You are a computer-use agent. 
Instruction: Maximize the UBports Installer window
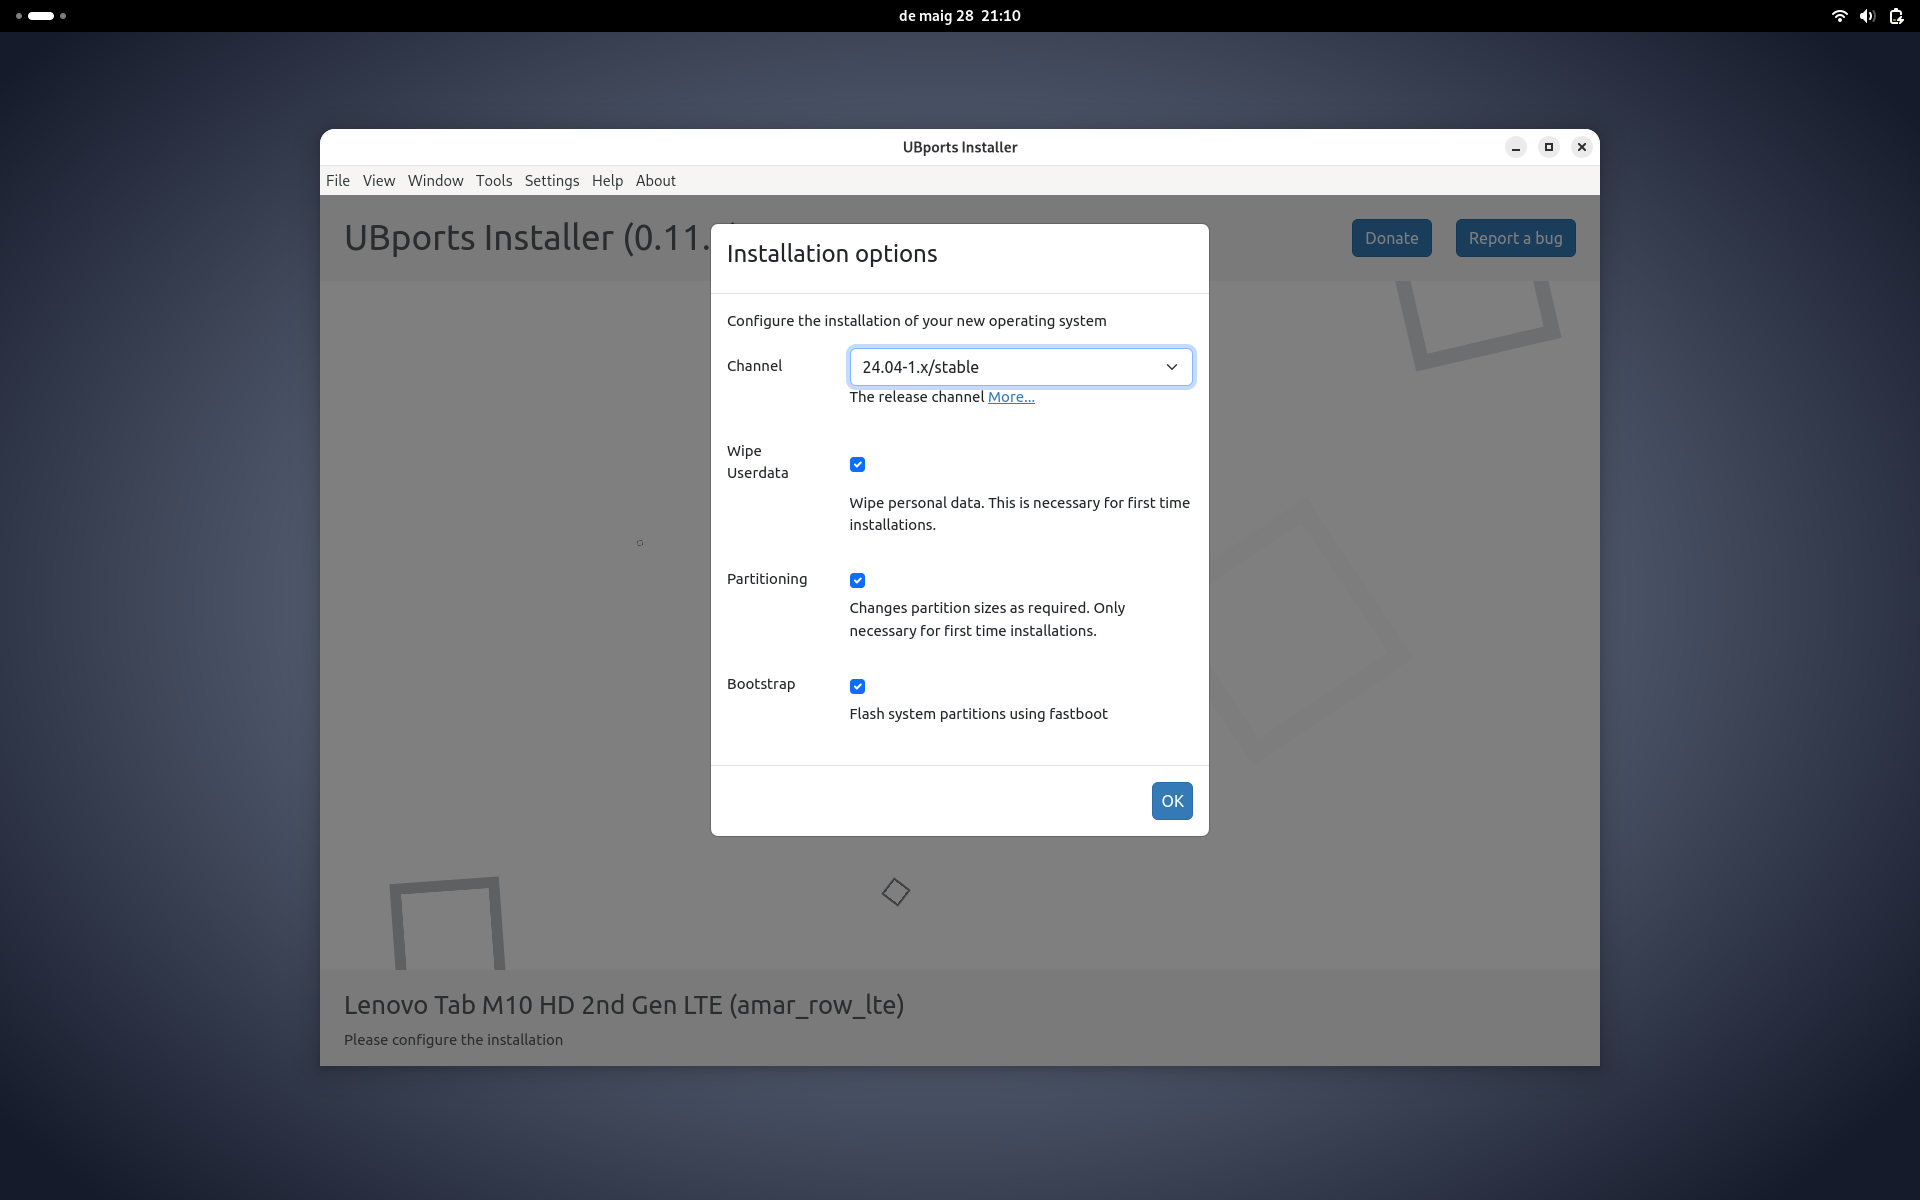coord(1549,147)
